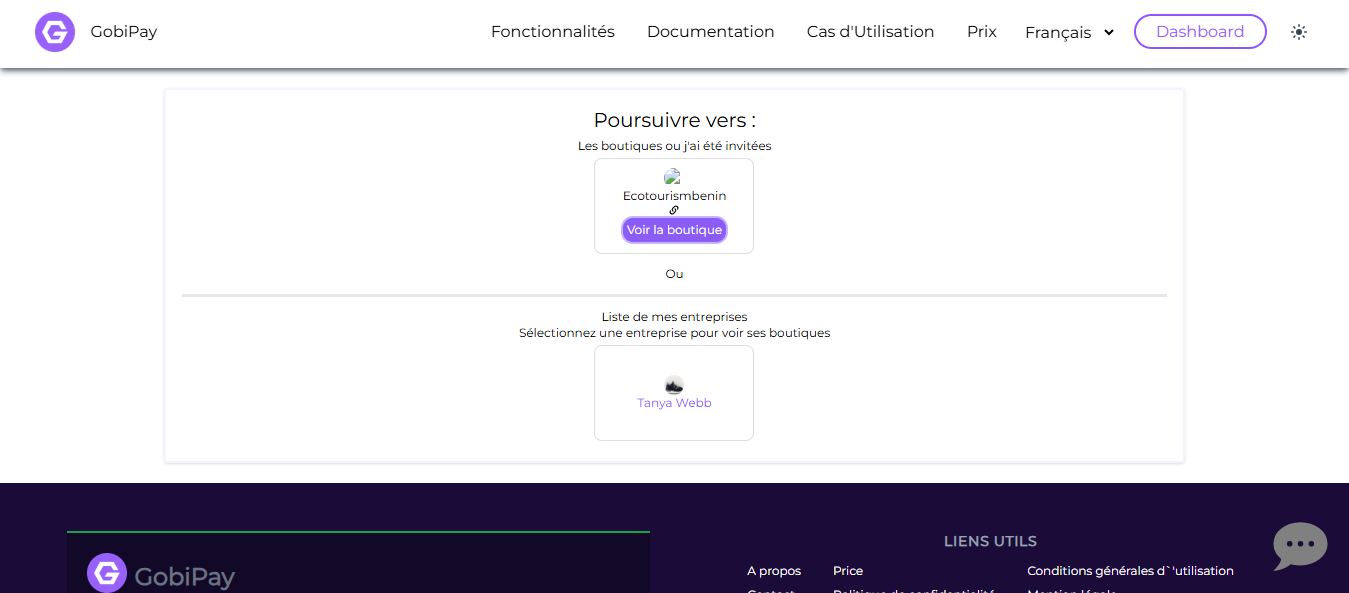
Task: Open the Documentation page
Action: (x=710, y=31)
